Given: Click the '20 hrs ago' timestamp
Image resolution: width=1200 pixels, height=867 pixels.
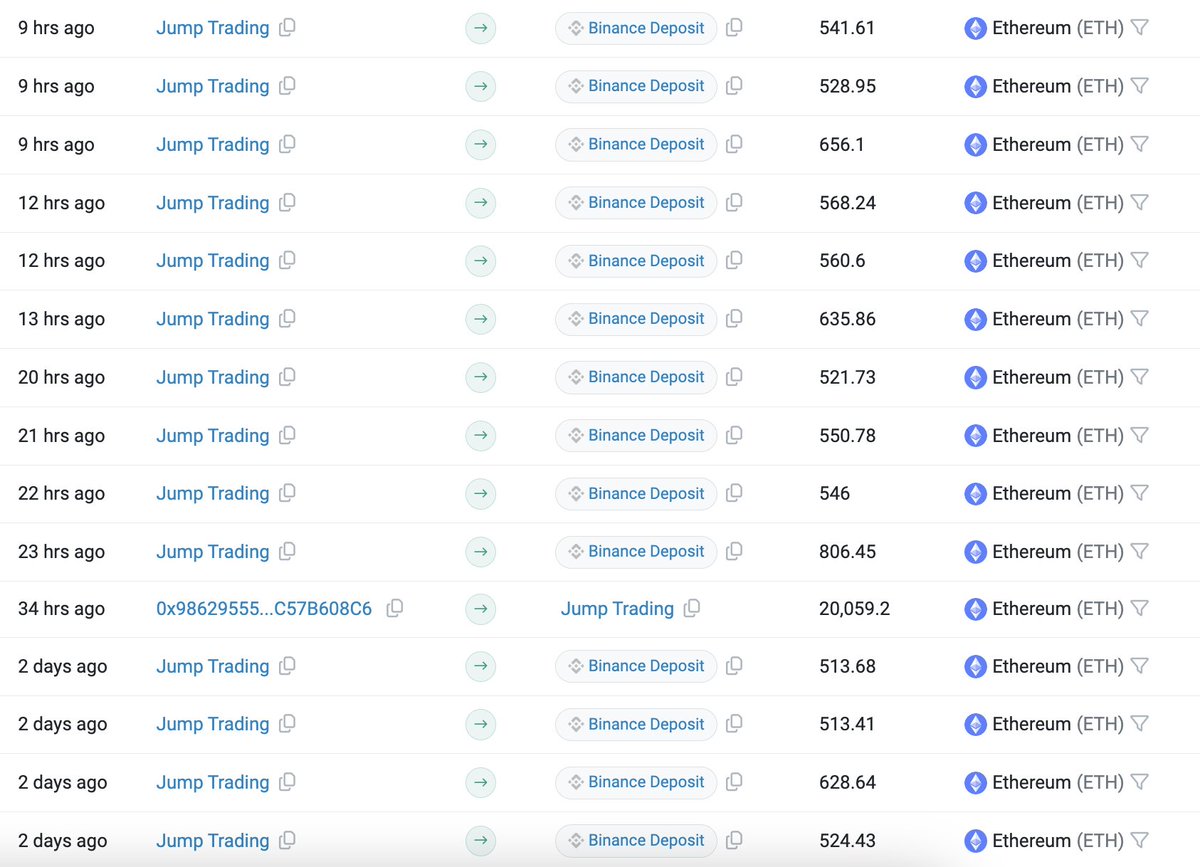Looking at the screenshot, I should coord(61,377).
